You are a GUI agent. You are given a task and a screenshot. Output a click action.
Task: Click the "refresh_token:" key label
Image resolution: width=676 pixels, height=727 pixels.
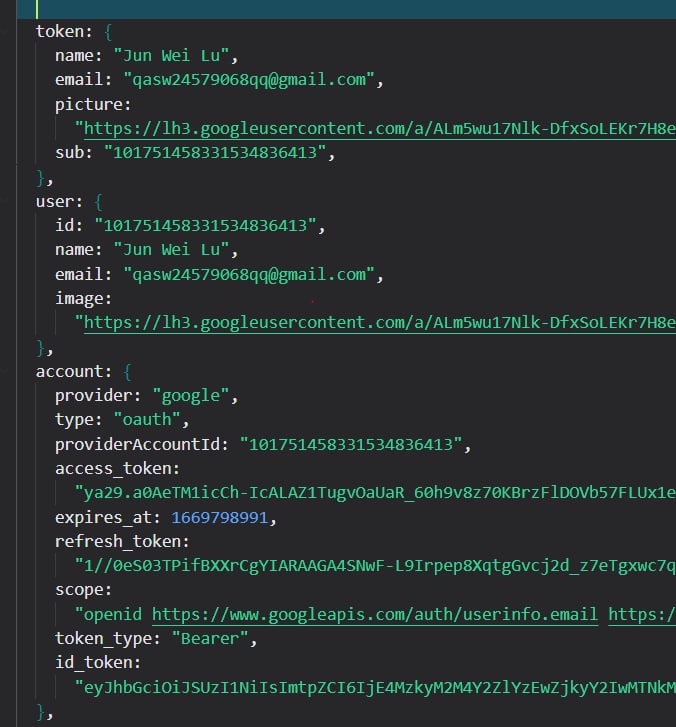(x=122, y=542)
